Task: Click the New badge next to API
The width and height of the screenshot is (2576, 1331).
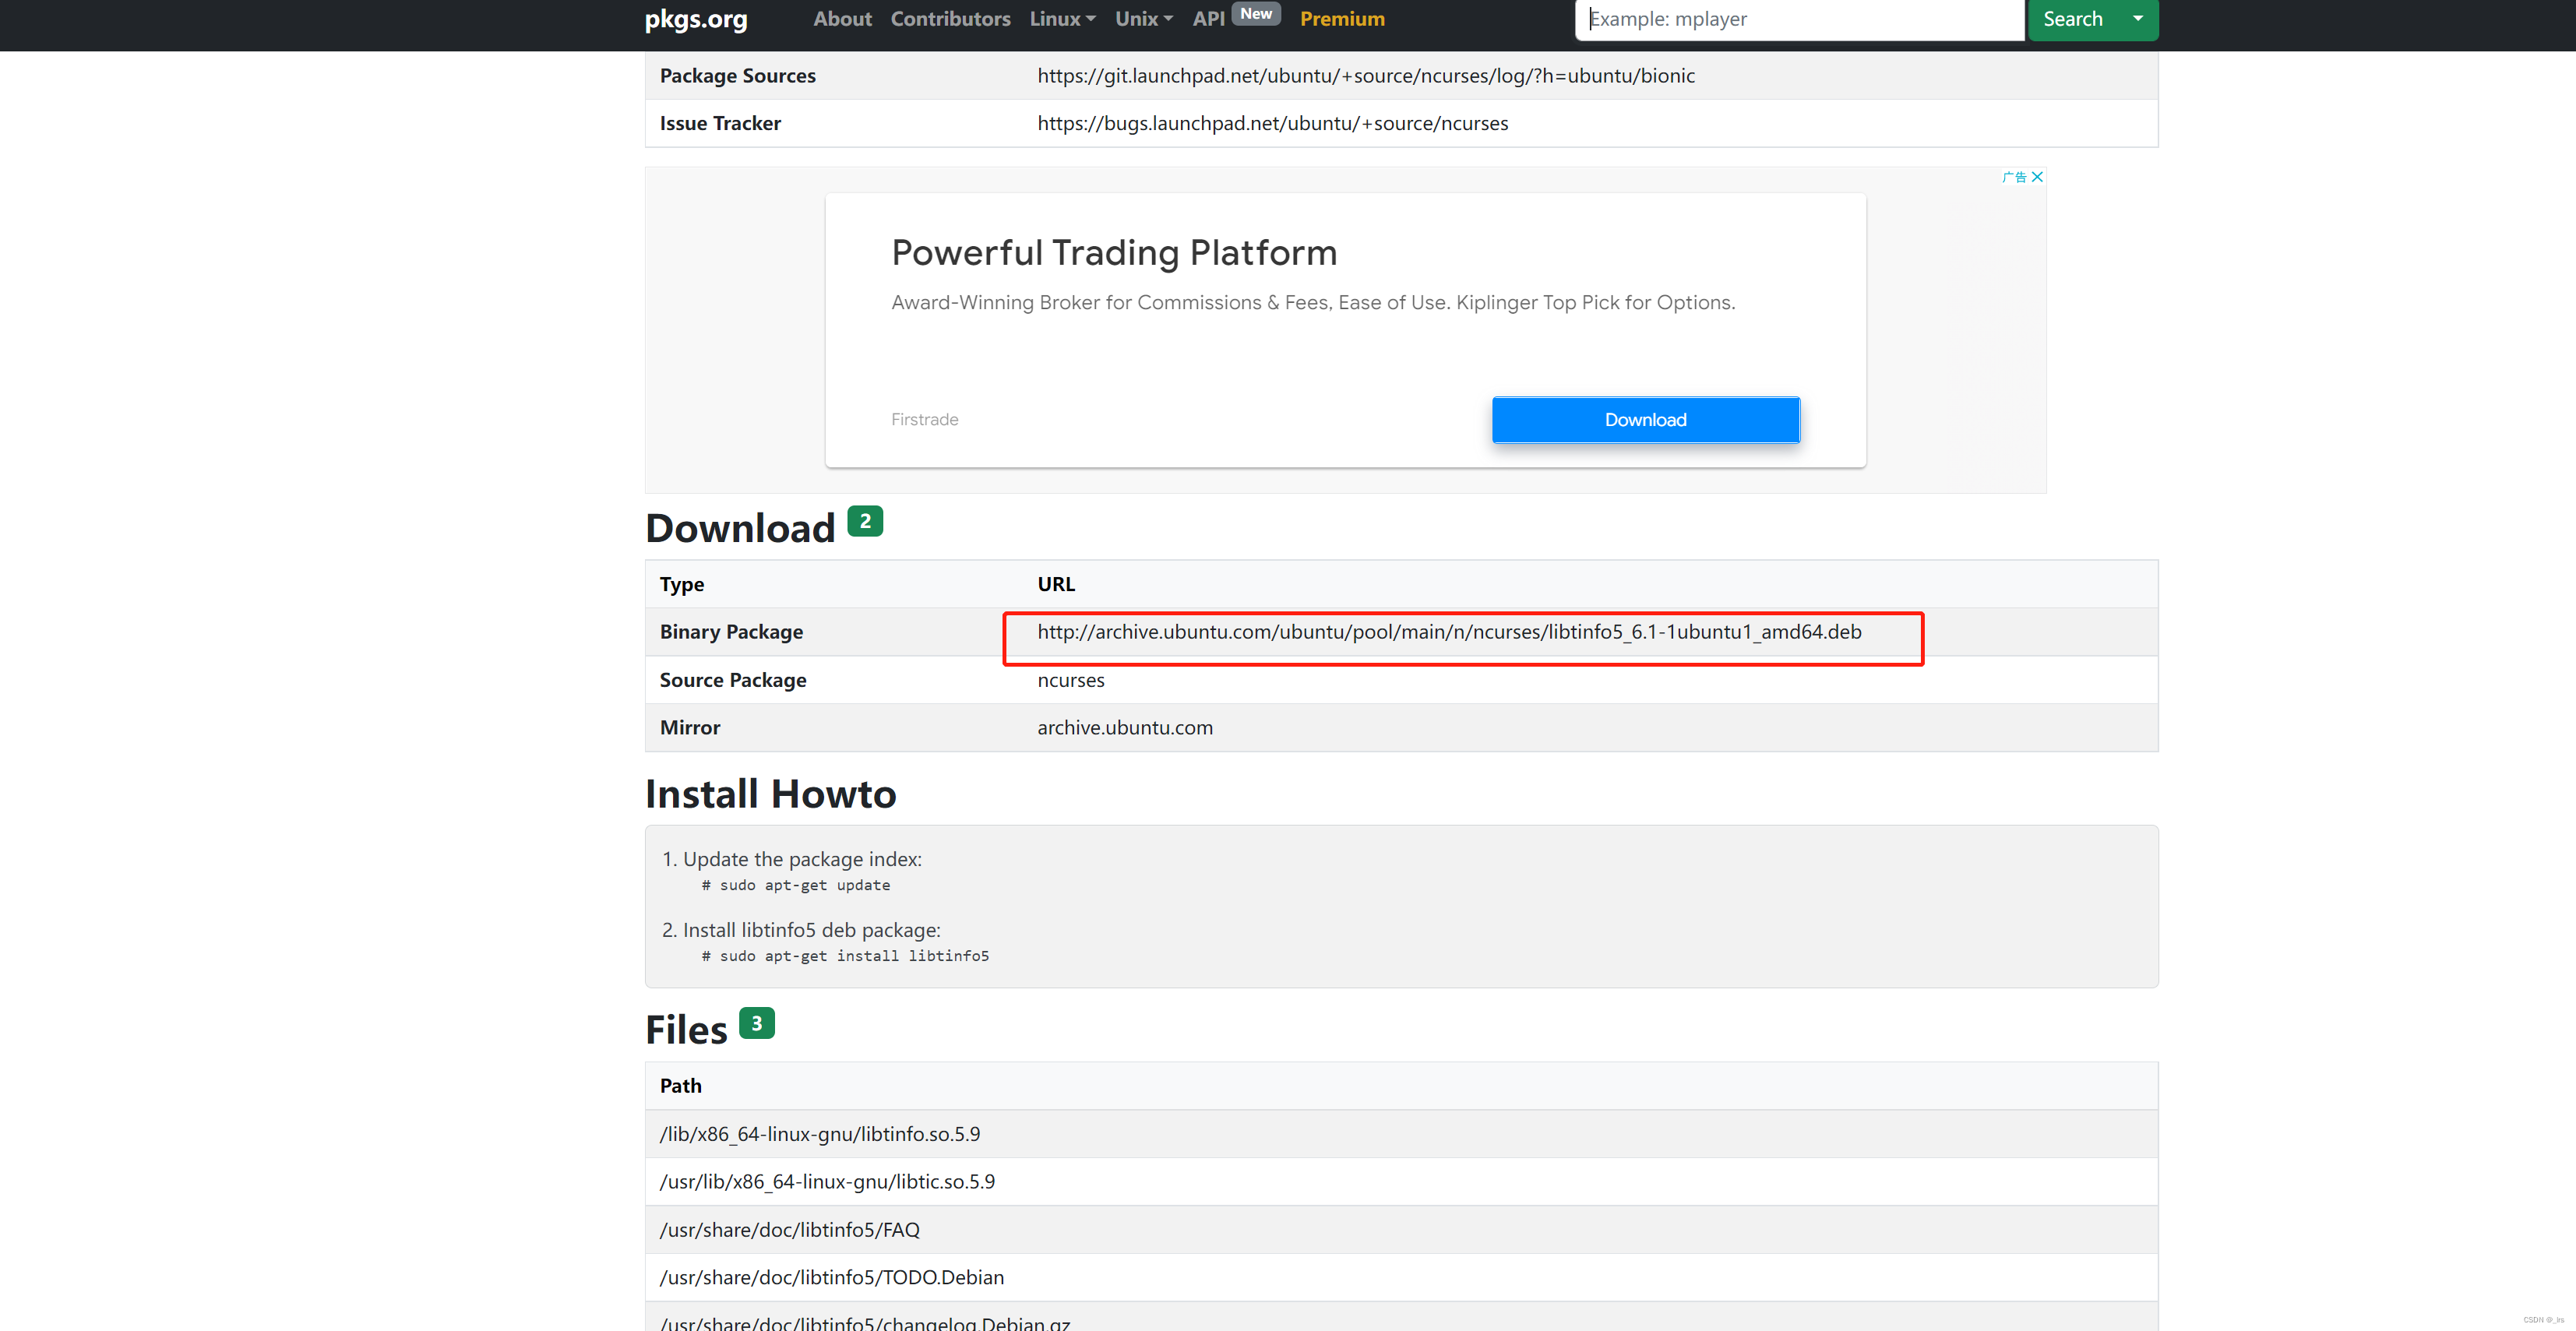Action: click(1255, 14)
